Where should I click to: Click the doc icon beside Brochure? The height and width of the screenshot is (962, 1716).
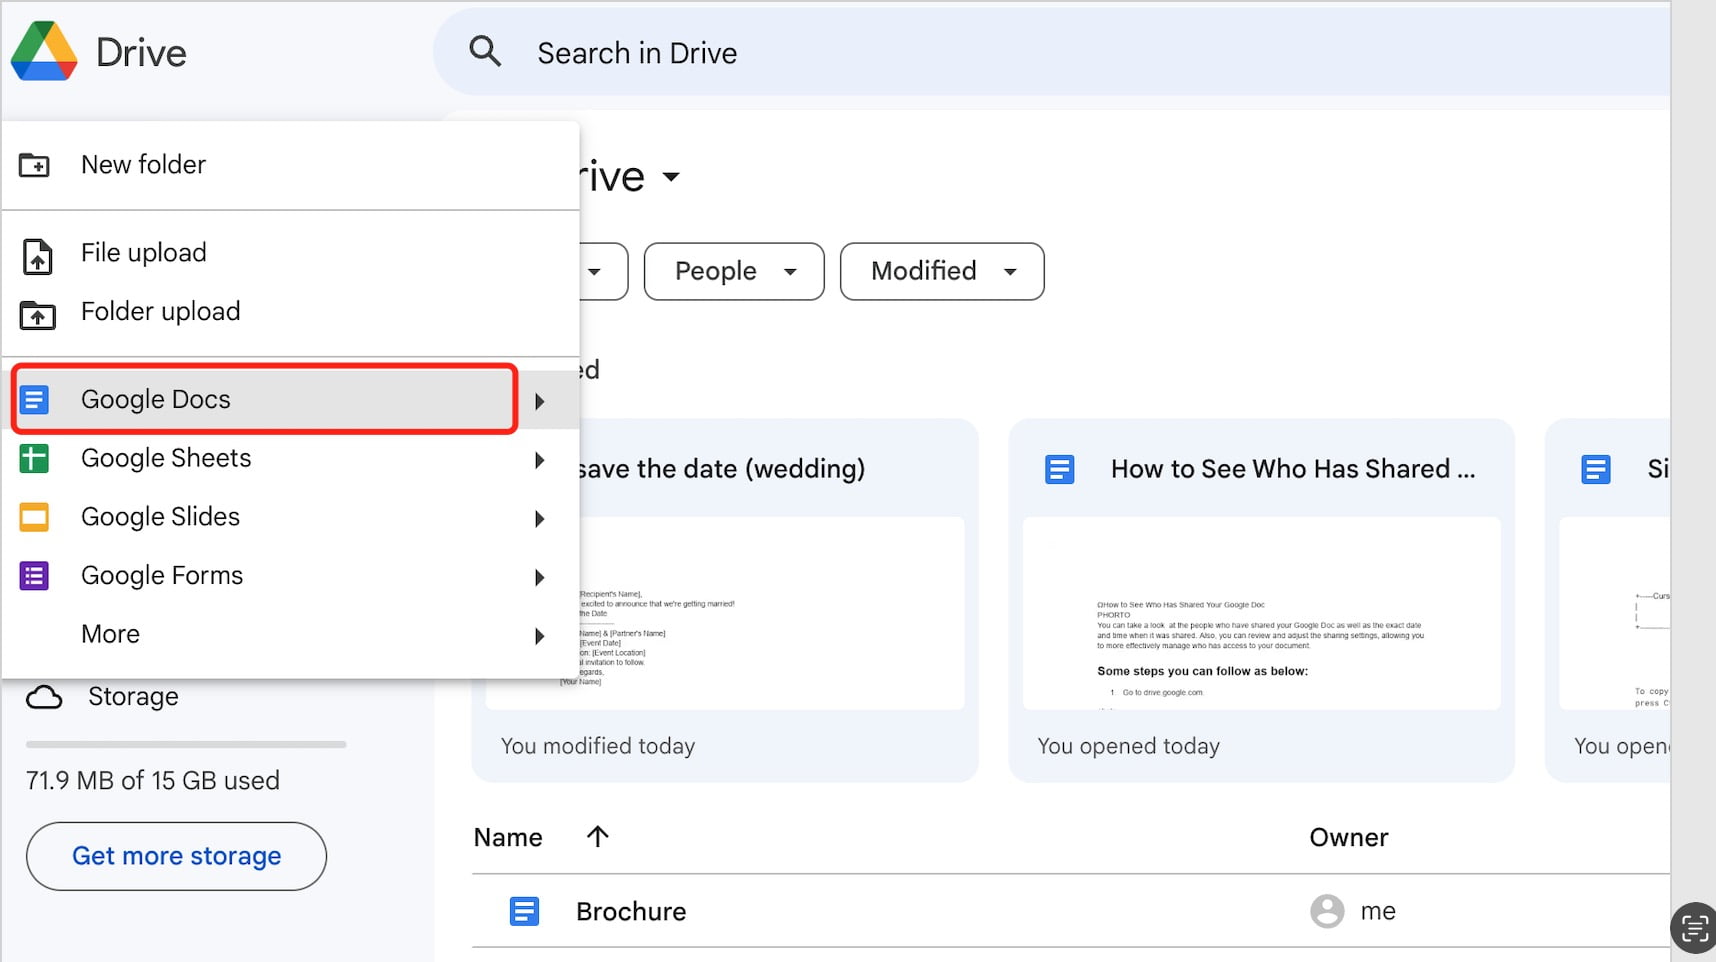click(525, 911)
